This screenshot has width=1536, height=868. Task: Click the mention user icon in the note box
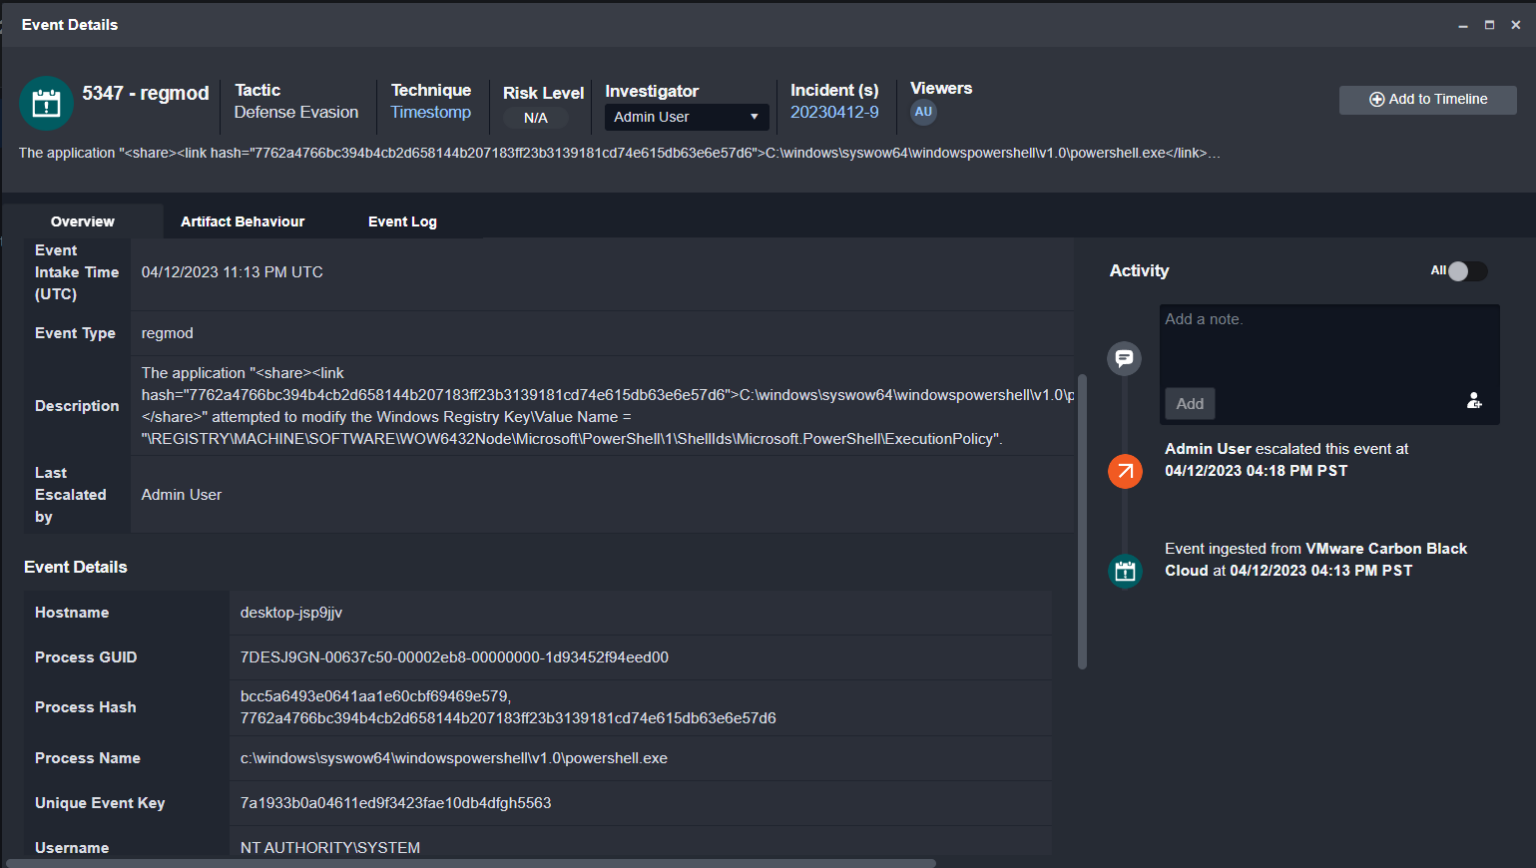point(1474,401)
